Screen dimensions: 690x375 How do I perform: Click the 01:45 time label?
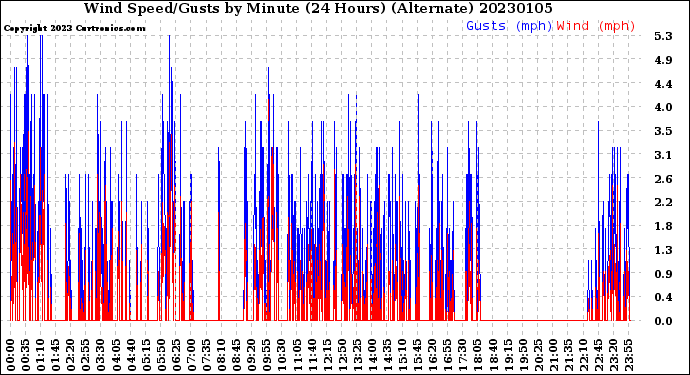(x=56, y=355)
